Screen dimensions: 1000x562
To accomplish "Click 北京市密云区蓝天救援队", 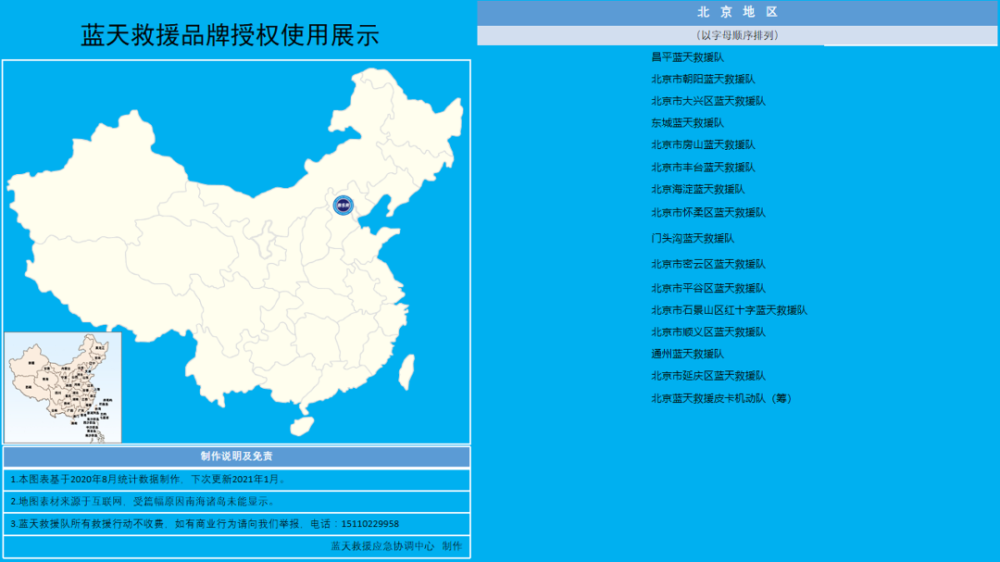I will pyautogui.click(x=708, y=263).
